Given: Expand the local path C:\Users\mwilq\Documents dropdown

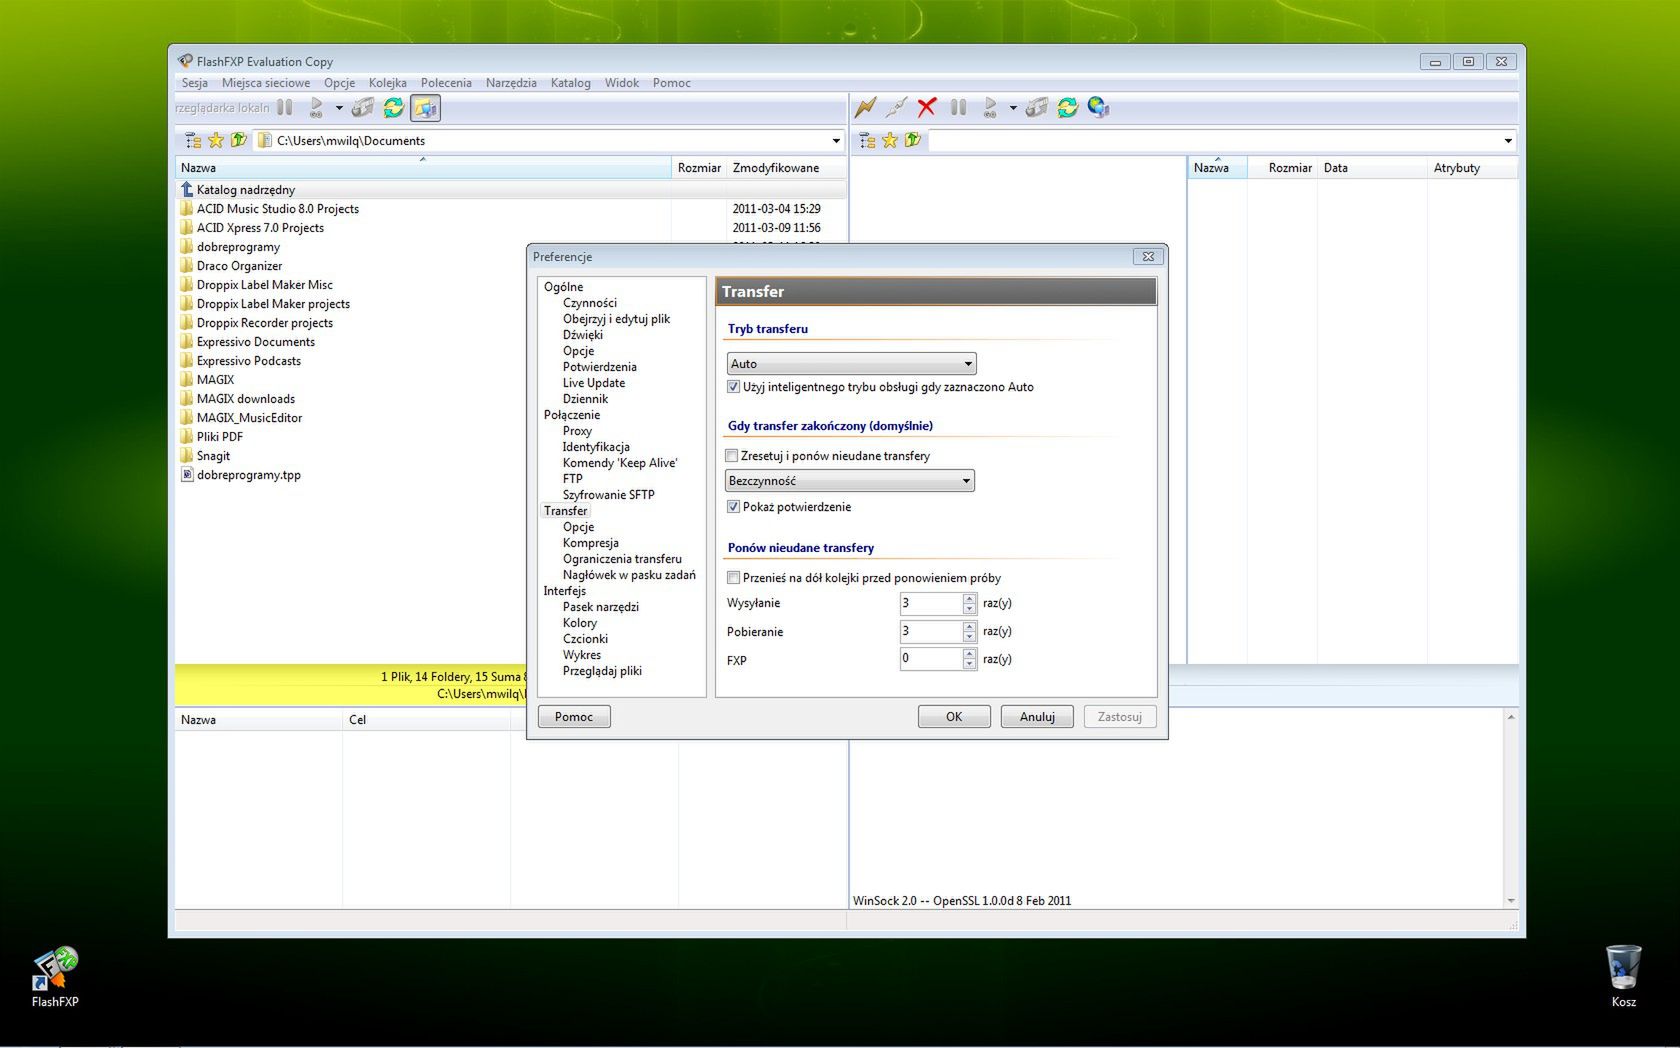Looking at the screenshot, I should pyautogui.click(x=836, y=141).
